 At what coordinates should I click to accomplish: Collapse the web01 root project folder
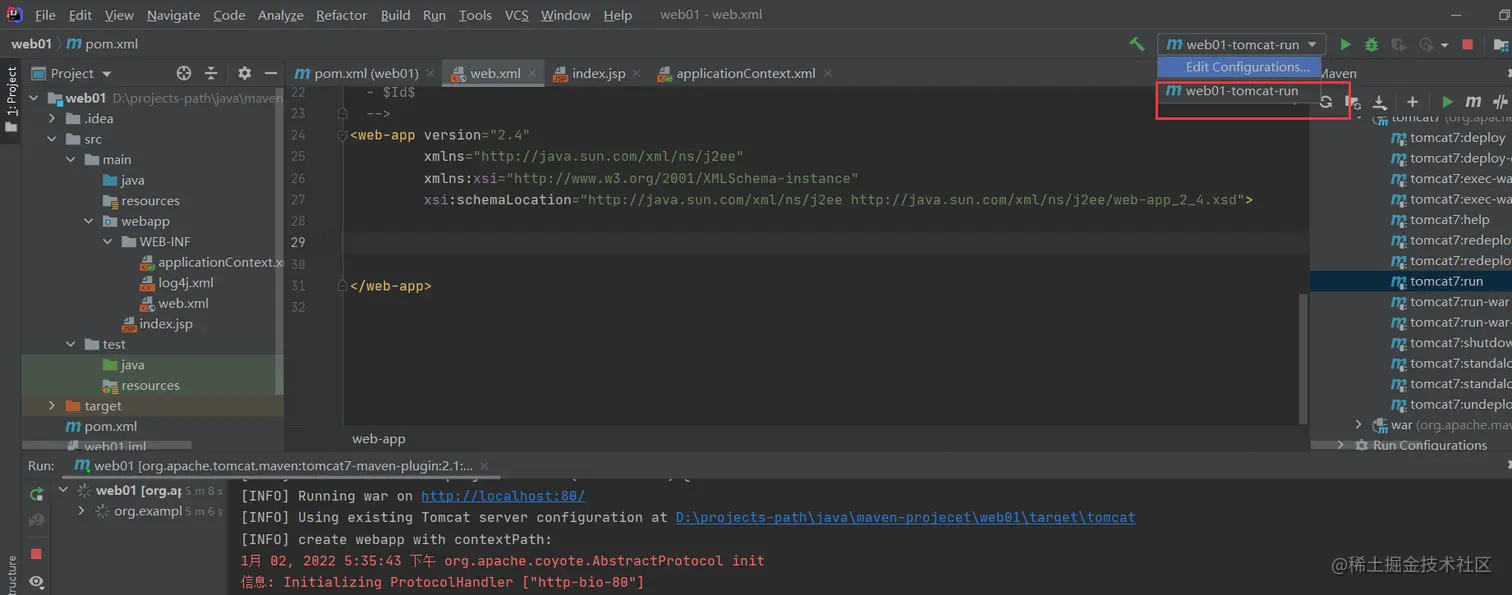tap(33, 98)
